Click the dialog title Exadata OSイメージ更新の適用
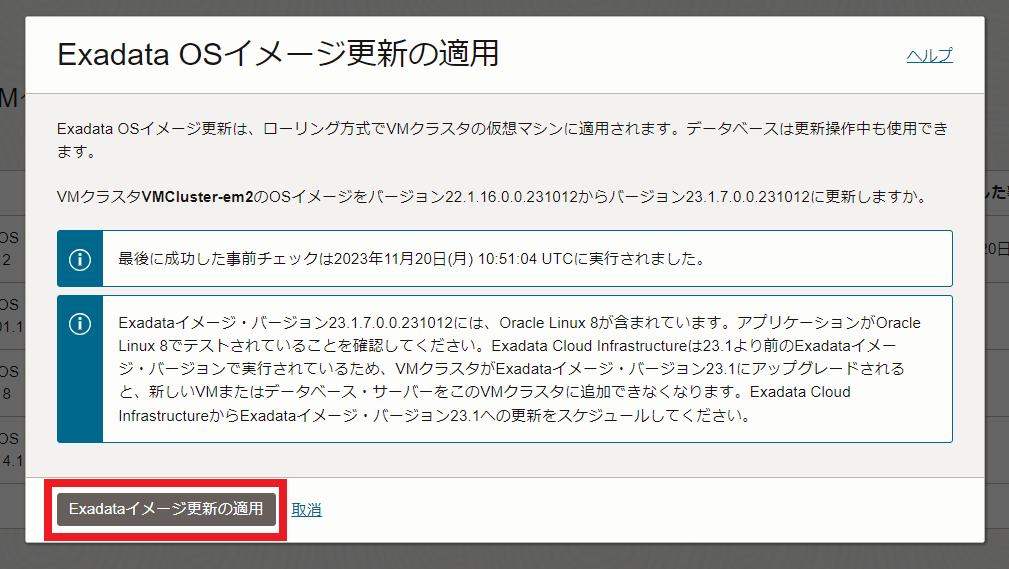This screenshot has height=569, width=1009. [x=278, y=54]
